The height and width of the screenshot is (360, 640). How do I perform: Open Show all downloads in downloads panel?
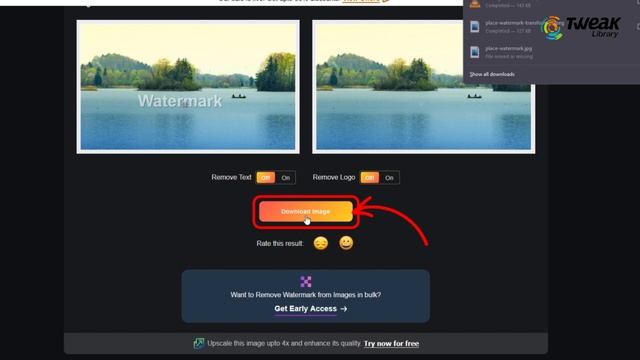pyautogui.click(x=492, y=74)
